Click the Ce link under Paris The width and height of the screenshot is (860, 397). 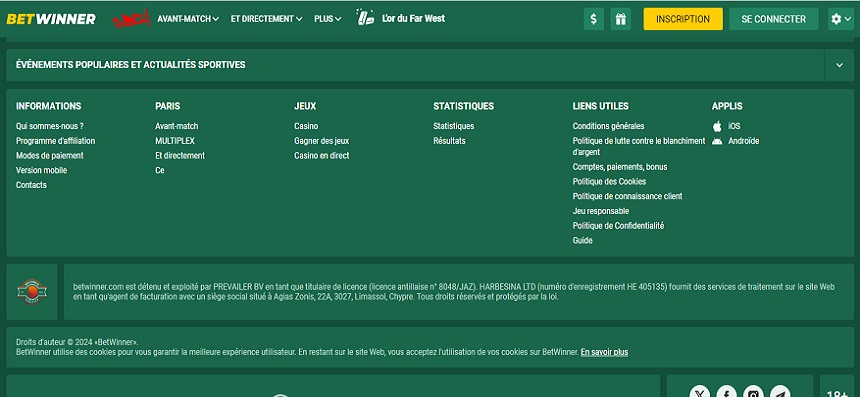point(160,171)
